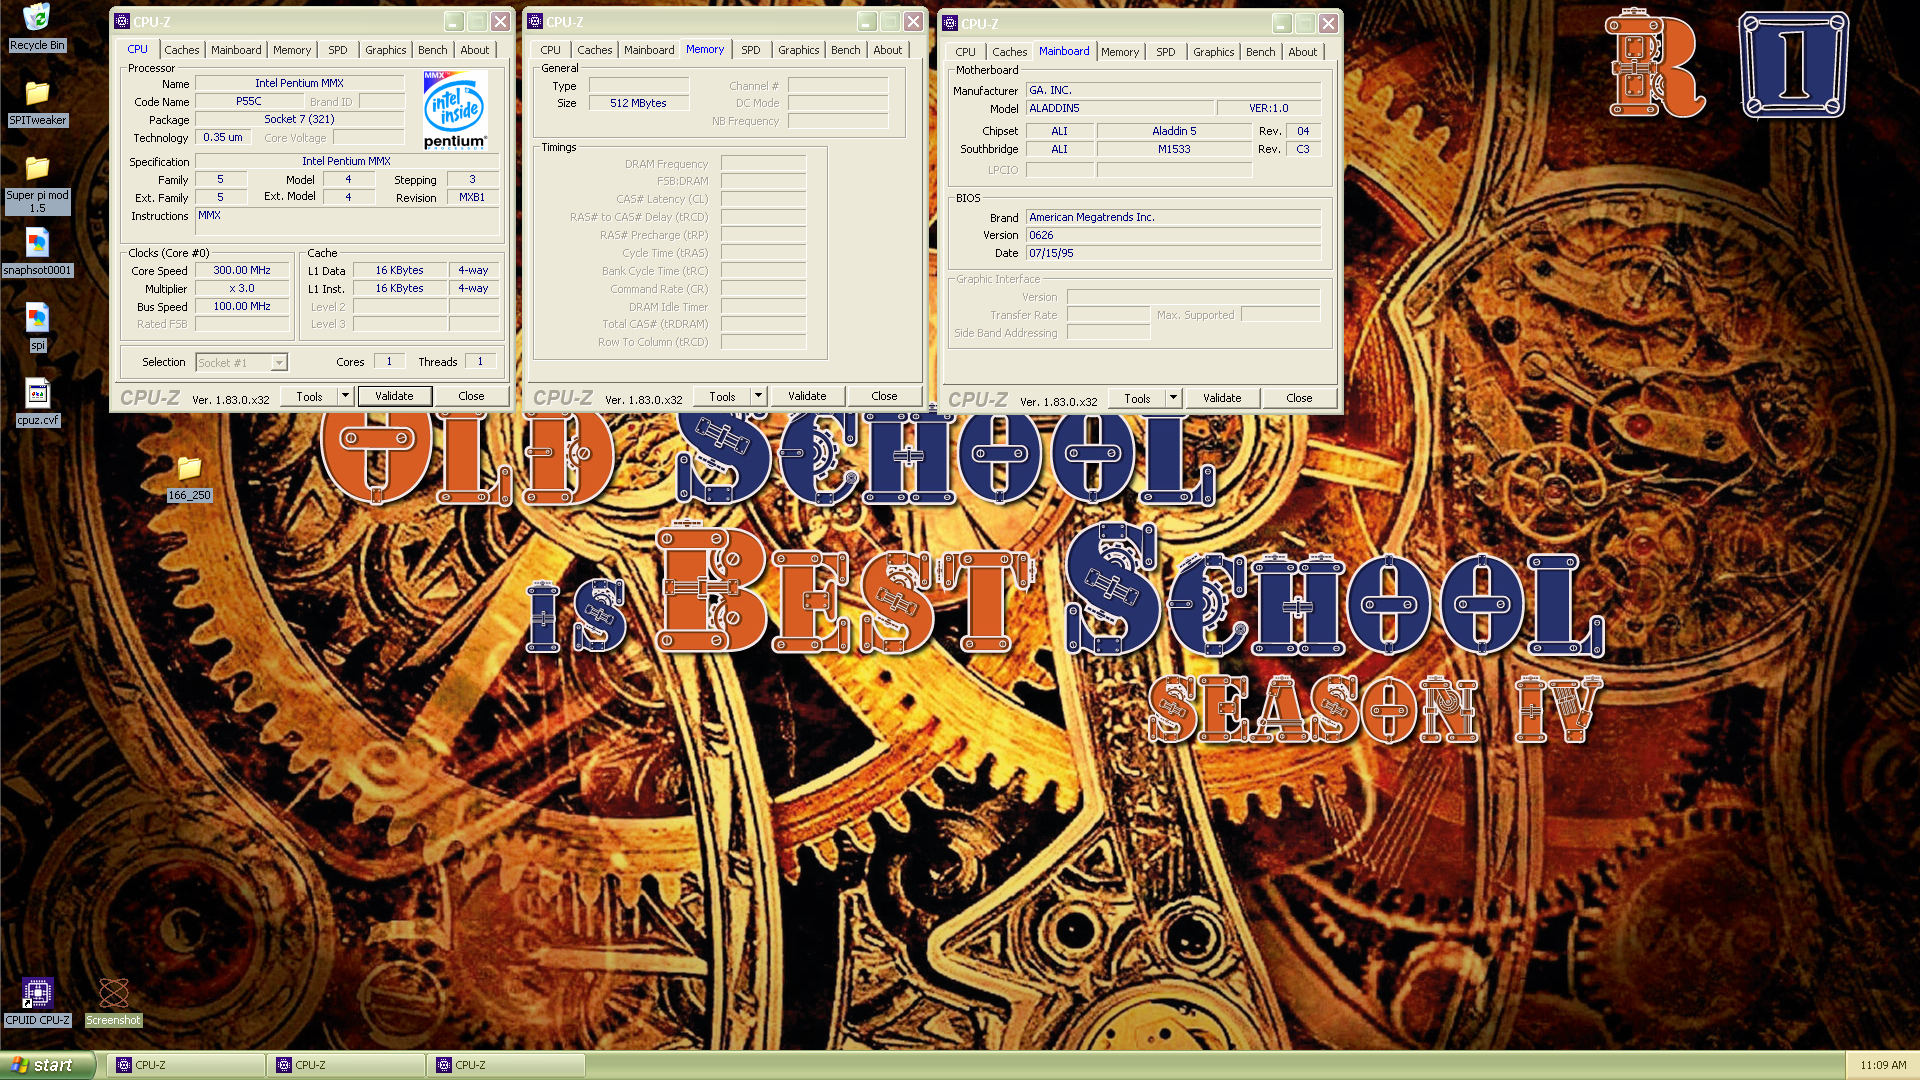Click the Start button
1920x1080 pixels.
(47, 1065)
